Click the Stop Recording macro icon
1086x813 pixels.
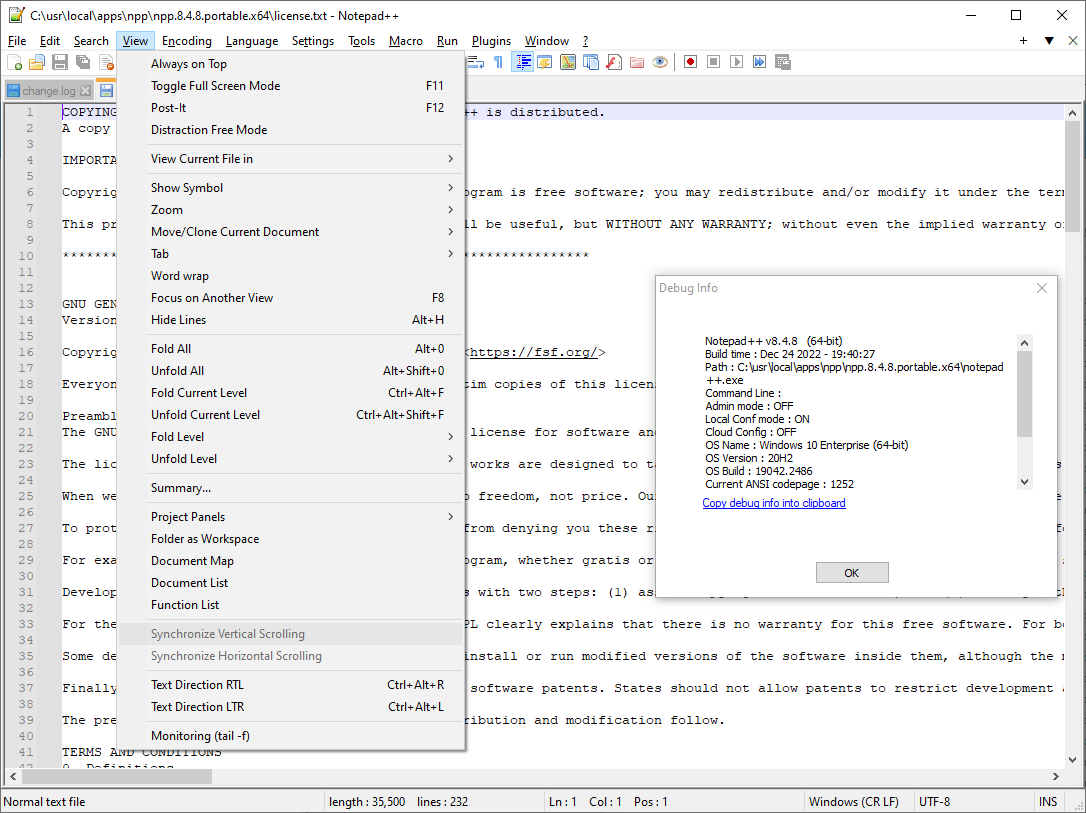coord(713,62)
